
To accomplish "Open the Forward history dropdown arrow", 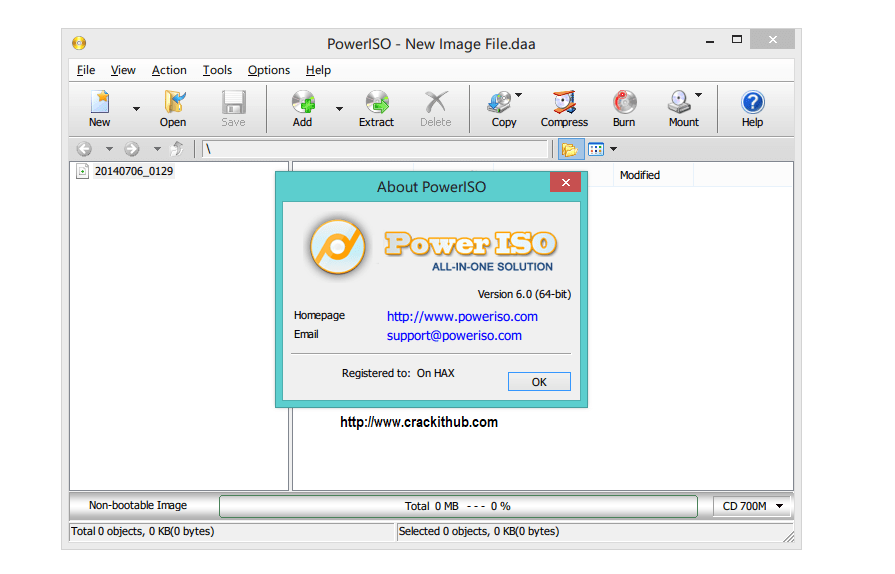I will 157,149.
